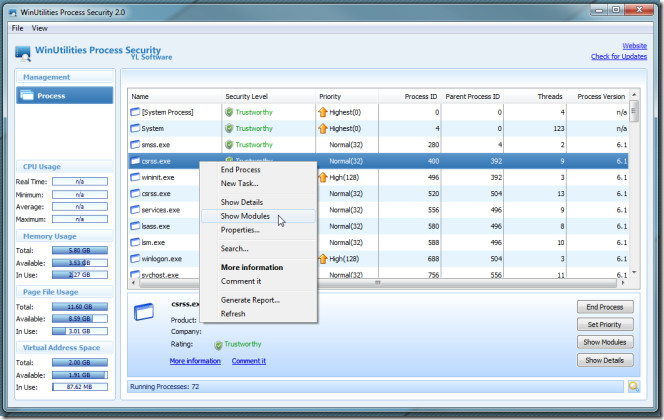Image resolution: width=664 pixels, height=420 pixels.
Task: Click the Trustworthy shield in [System Process] row
Action: click(x=229, y=112)
